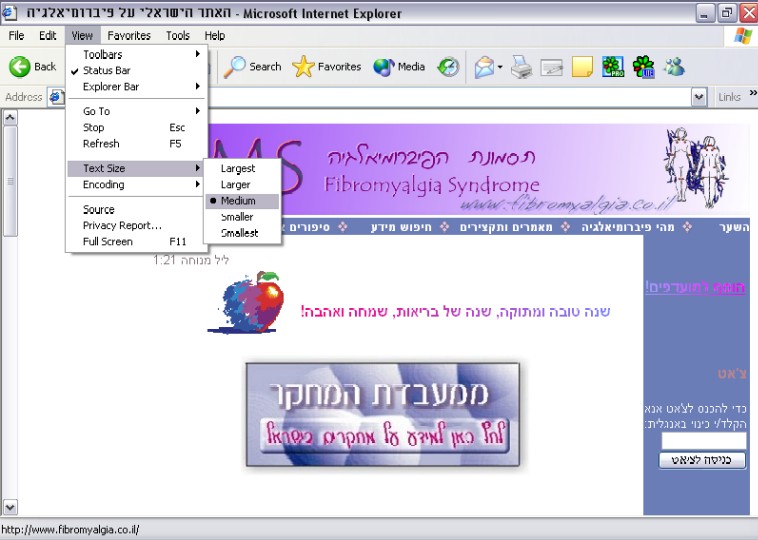Open Favorites star toolbar button
Image resolution: width=758 pixels, height=540 pixels.
[x=327, y=67]
